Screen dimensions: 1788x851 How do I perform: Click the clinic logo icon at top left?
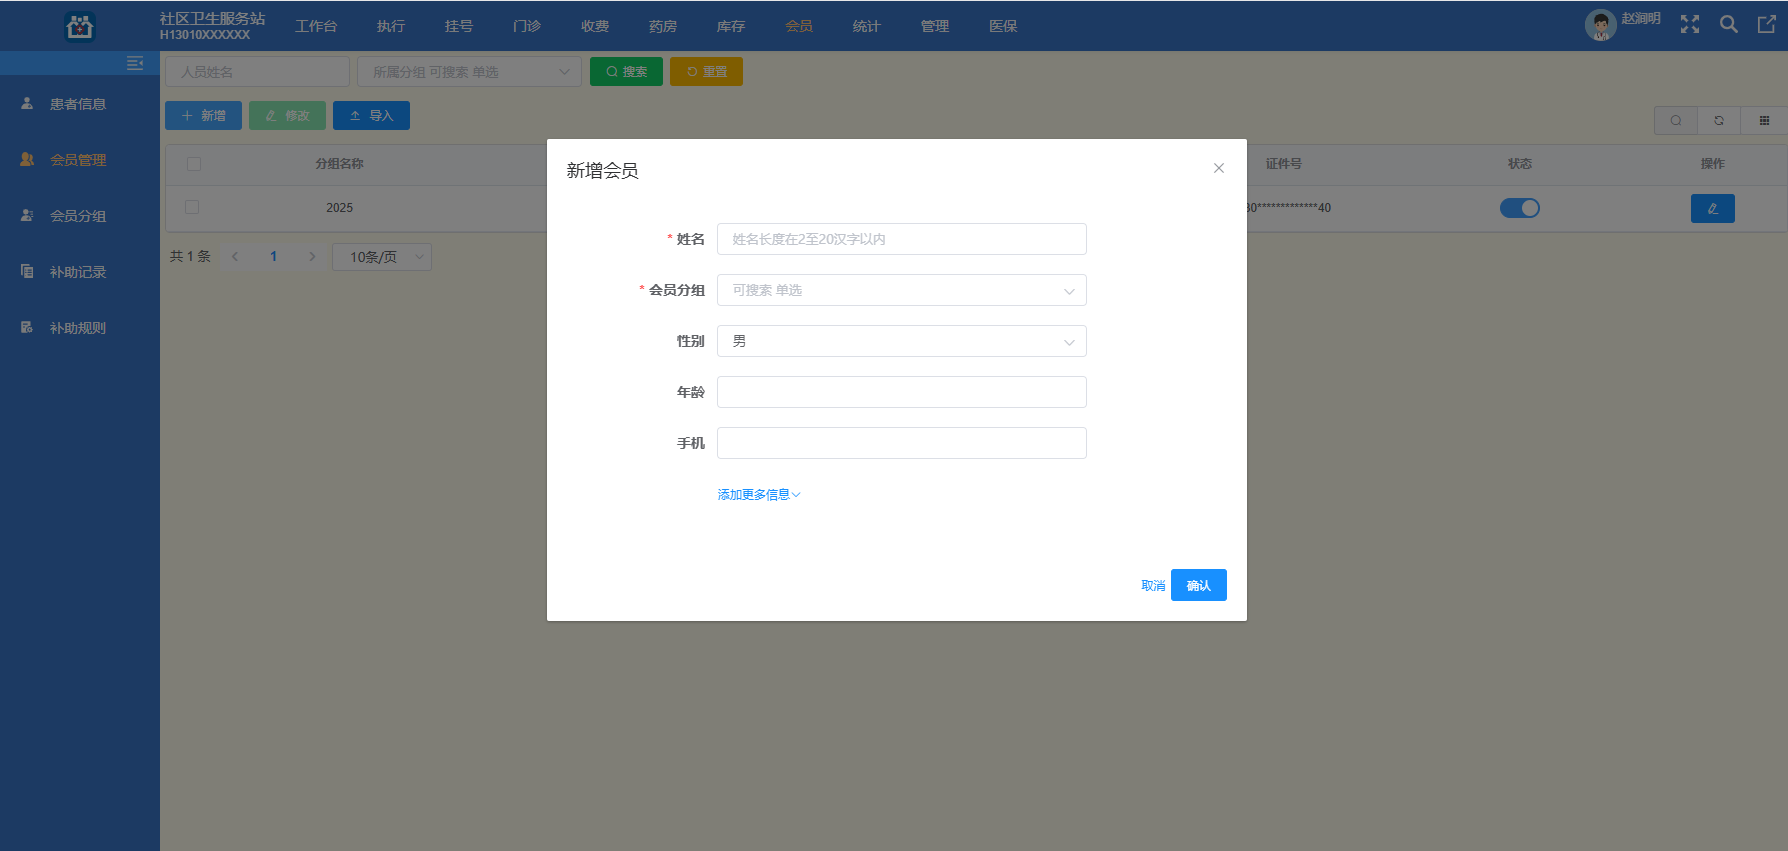click(79, 26)
